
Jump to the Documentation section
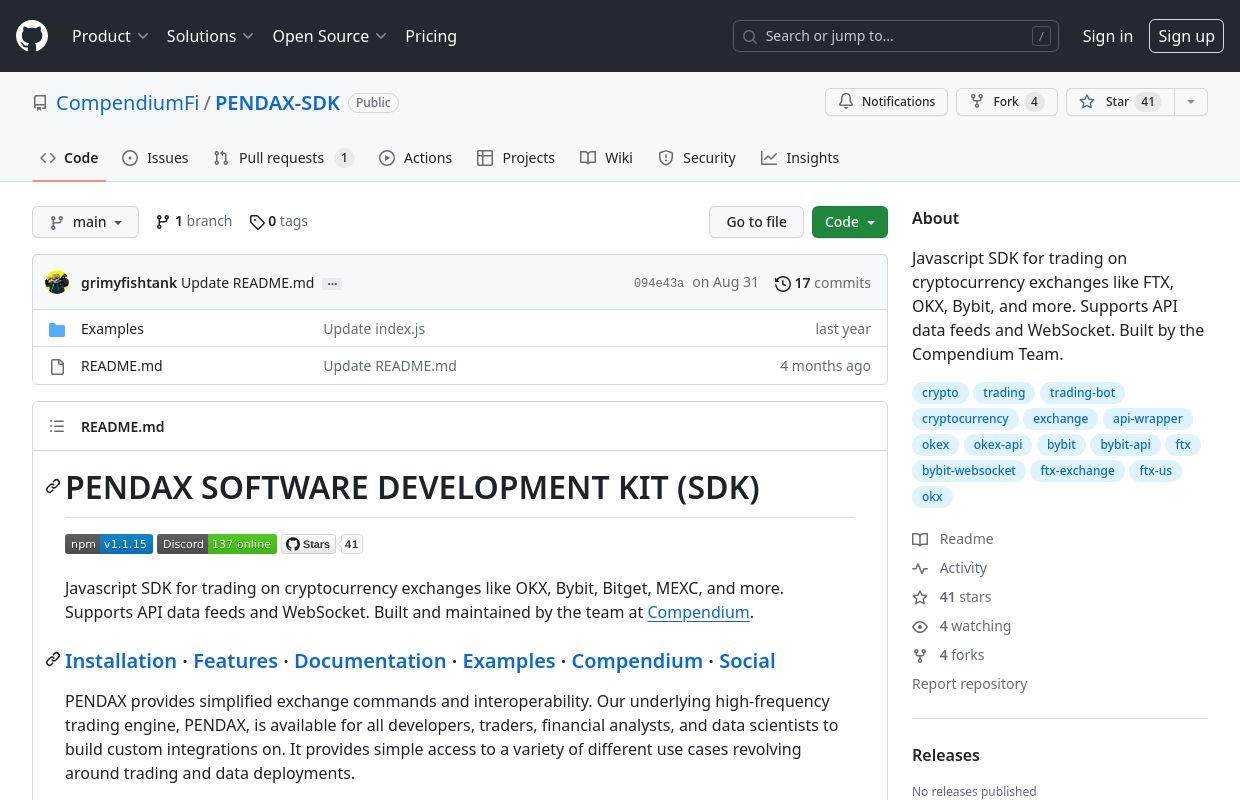tap(370, 661)
